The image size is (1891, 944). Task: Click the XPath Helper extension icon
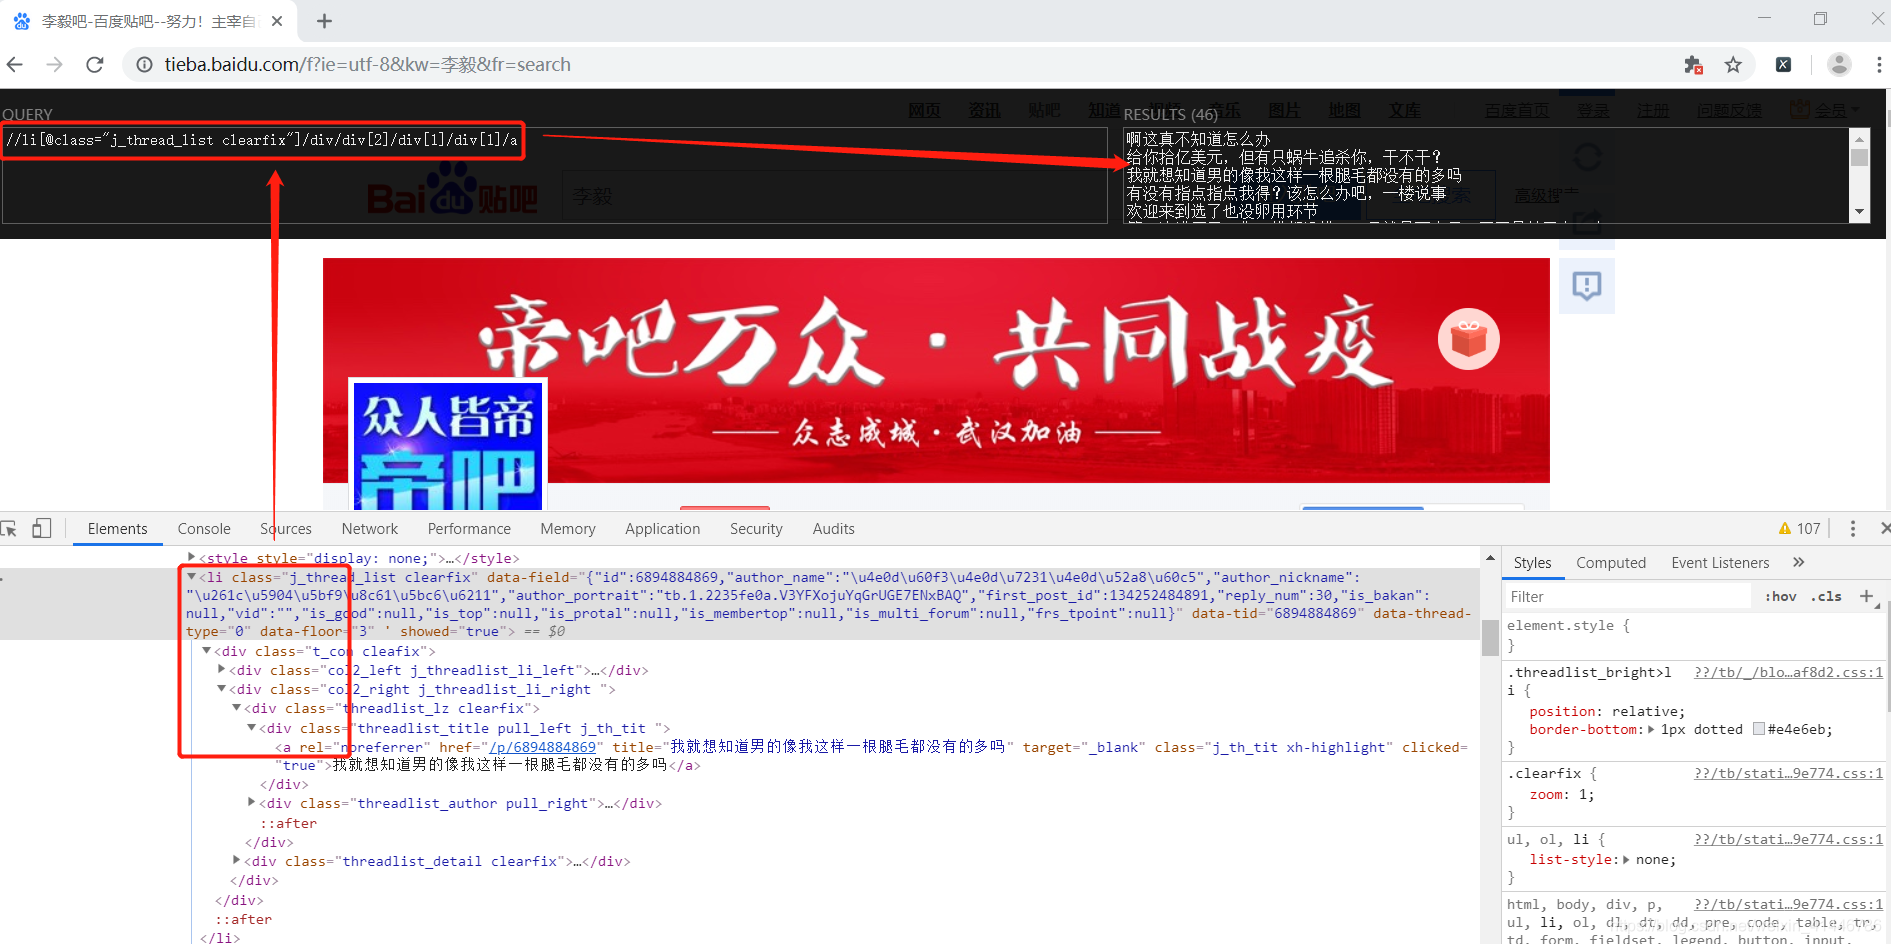click(1783, 65)
